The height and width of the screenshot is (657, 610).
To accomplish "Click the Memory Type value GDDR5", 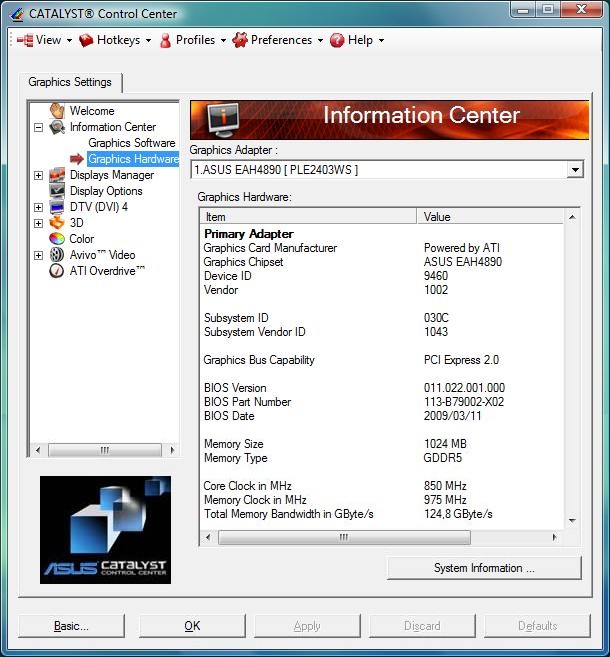I will click(x=443, y=458).
